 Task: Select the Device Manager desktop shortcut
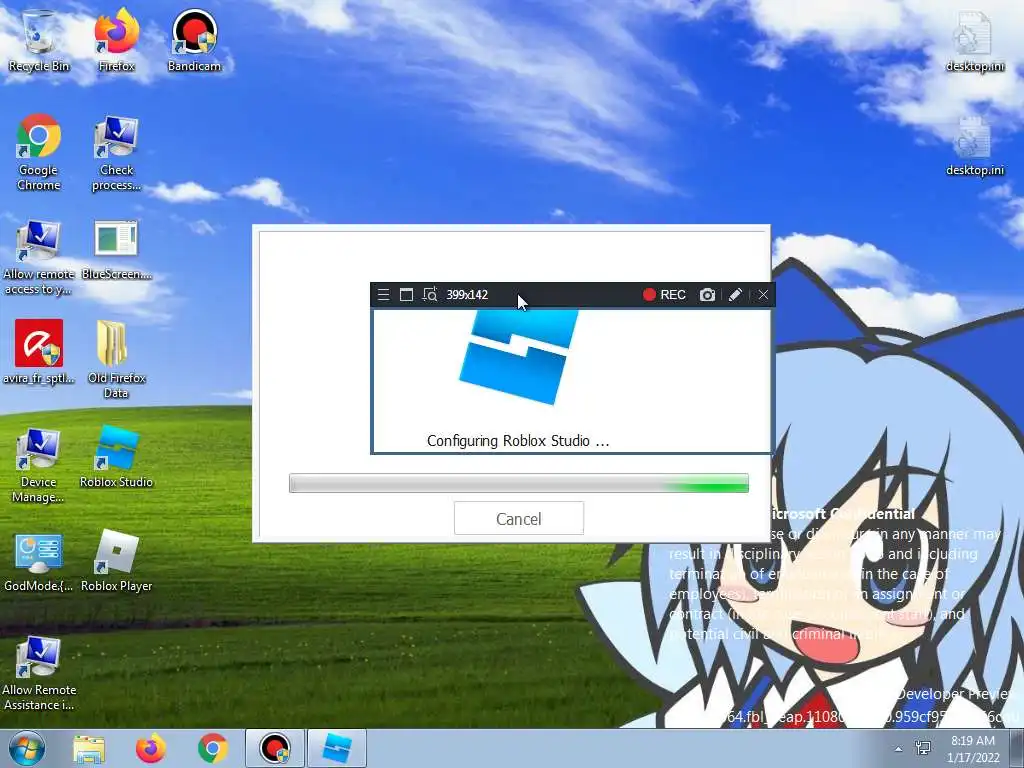click(39, 465)
